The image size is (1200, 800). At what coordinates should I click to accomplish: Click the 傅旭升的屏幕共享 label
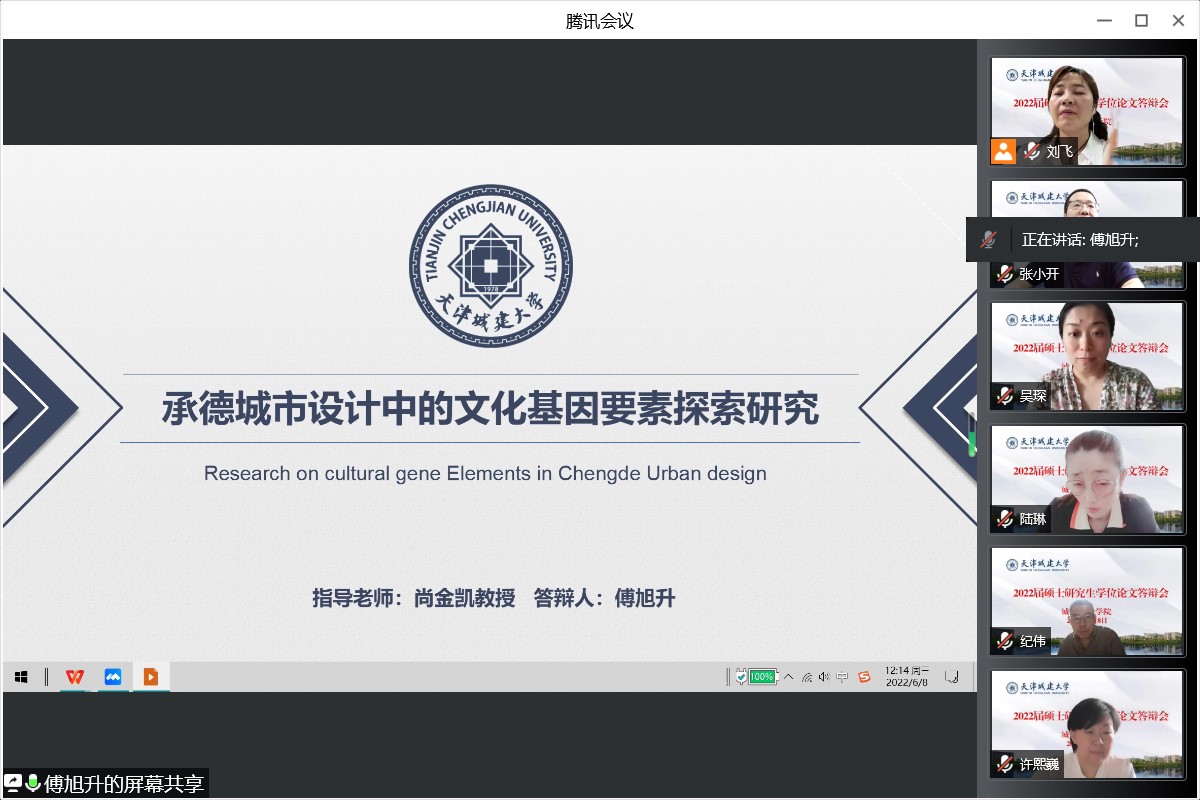(123, 784)
